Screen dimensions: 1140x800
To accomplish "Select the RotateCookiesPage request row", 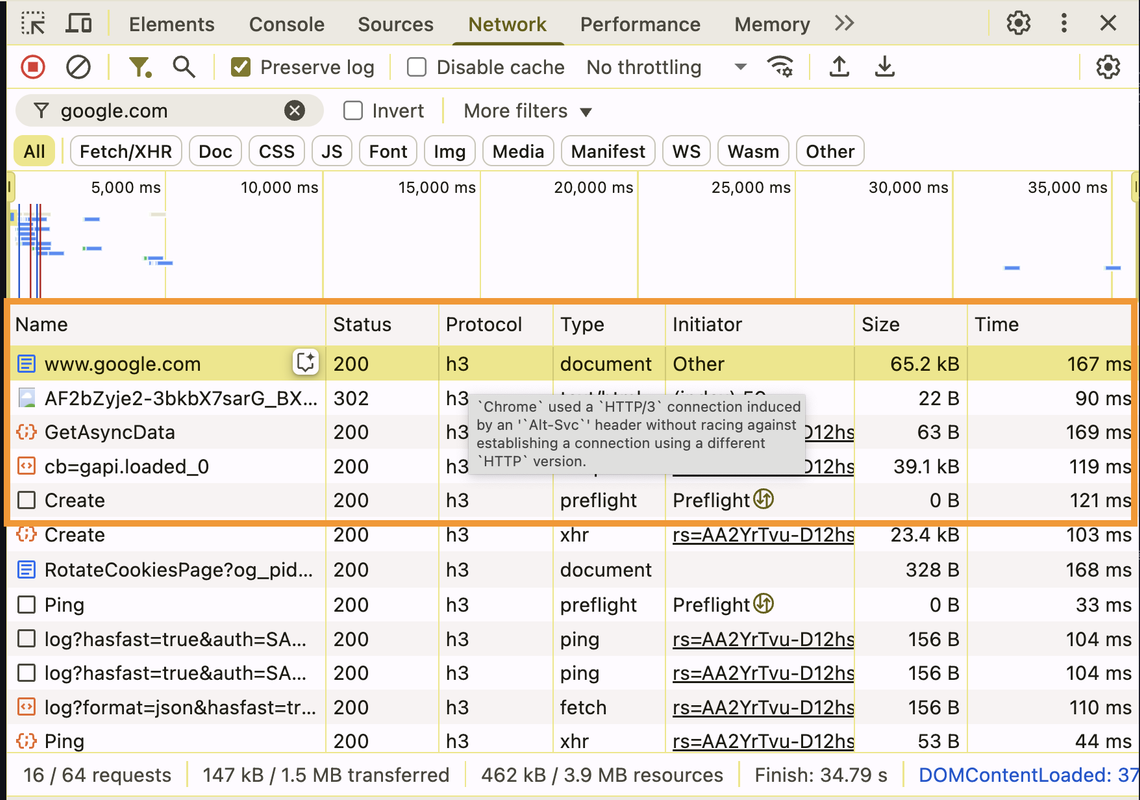I will 570,569.
